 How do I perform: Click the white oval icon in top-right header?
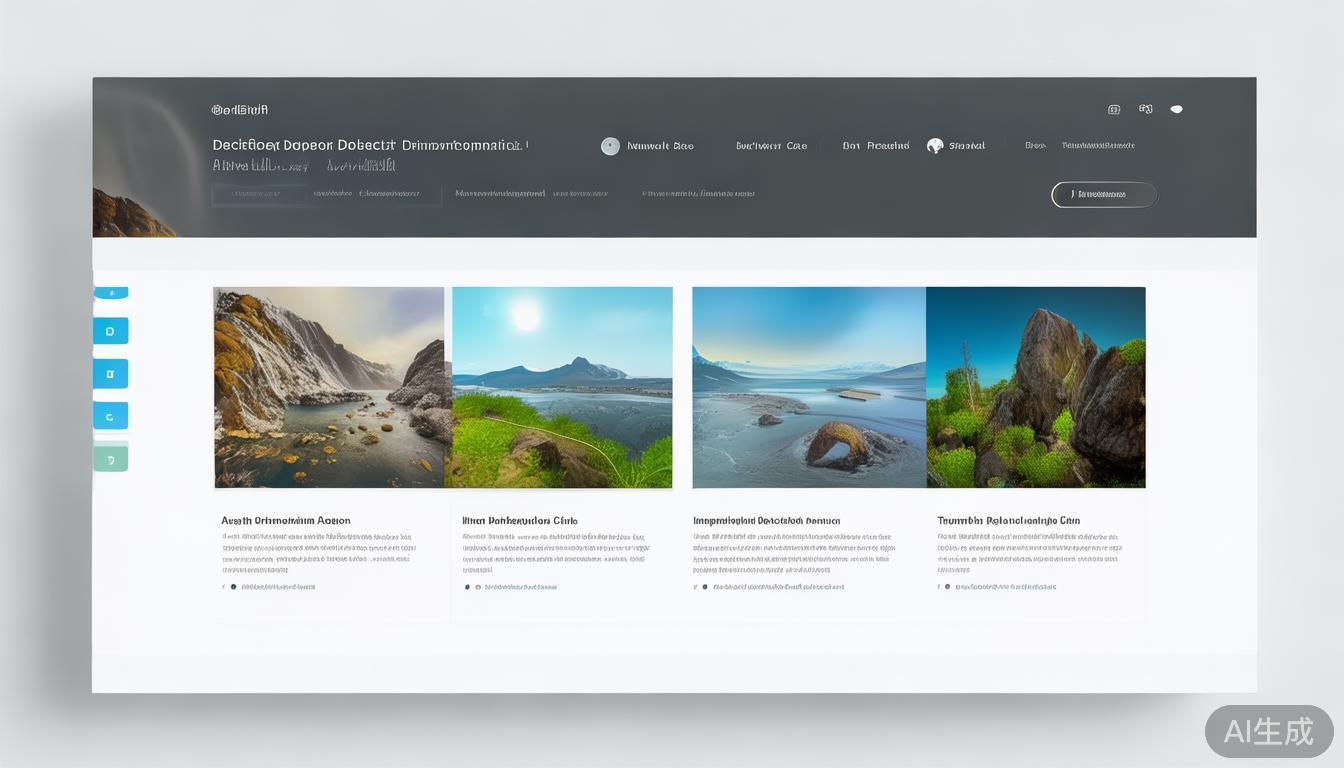tap(1176, 109)
